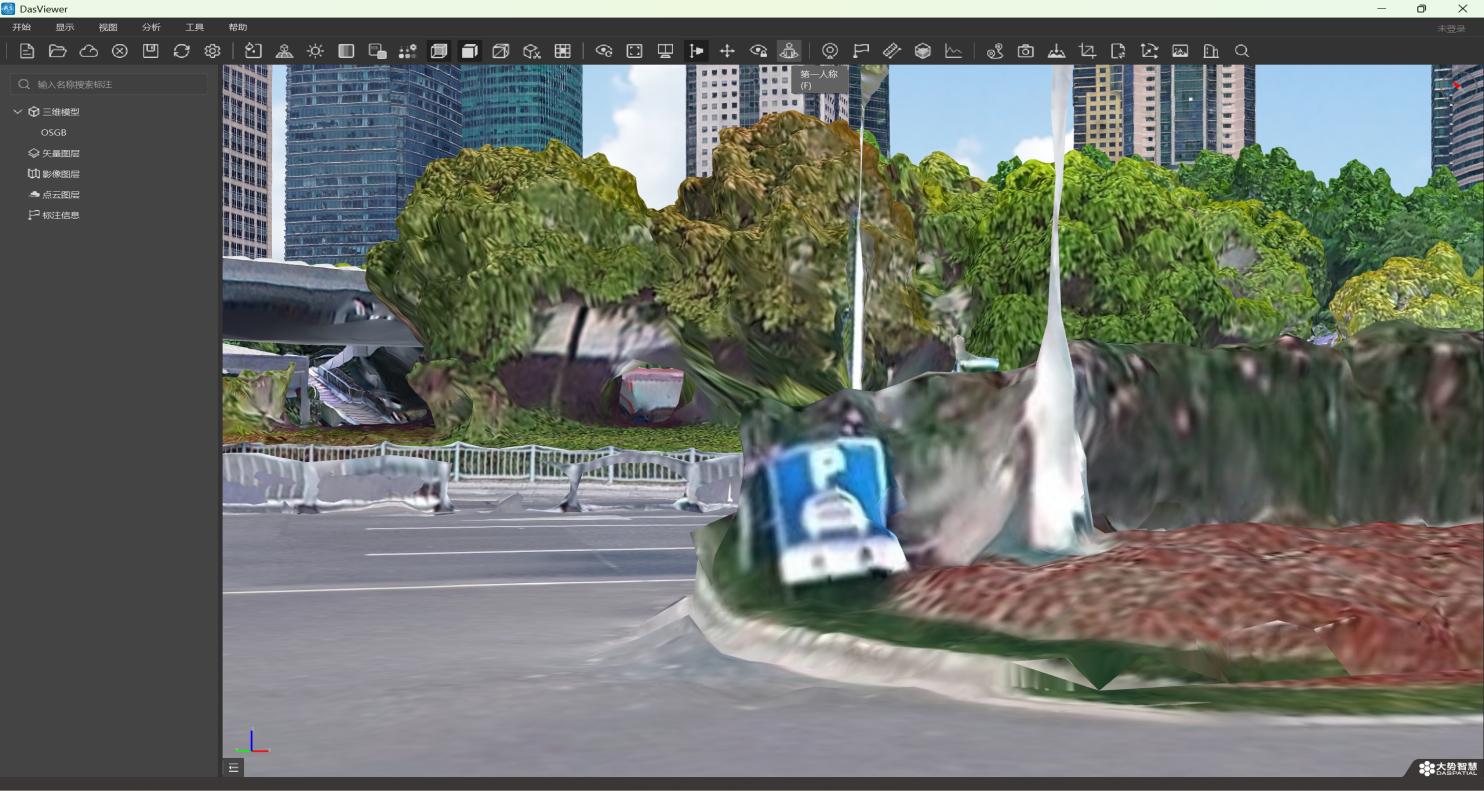
Task: Toggle the panel list button at viewport bottom-left
Action: (233, 767)
